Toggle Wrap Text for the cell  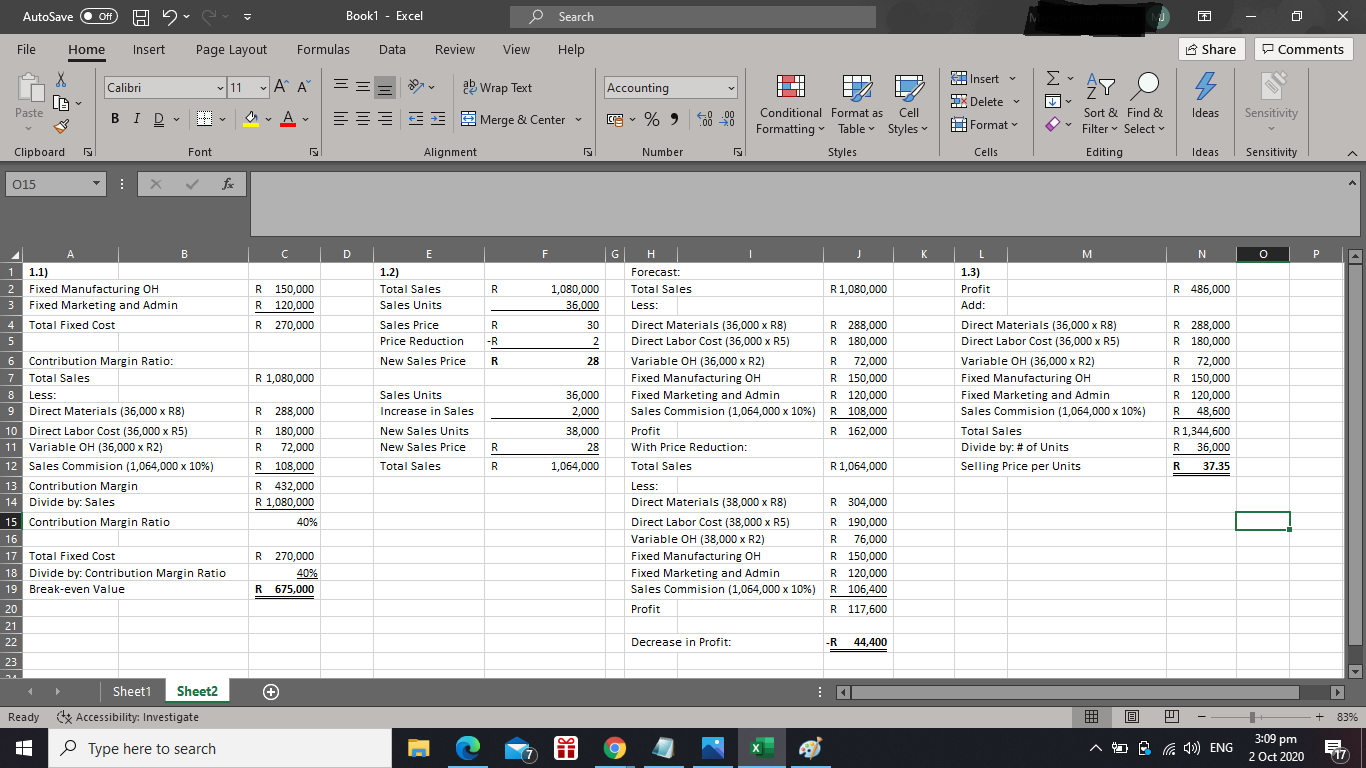coord(497,88)
